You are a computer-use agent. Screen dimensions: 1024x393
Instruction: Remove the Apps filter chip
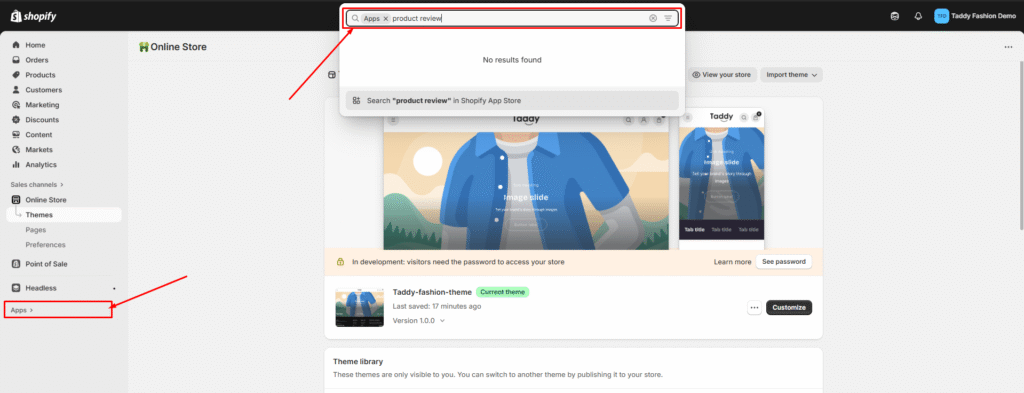pos(386,18)
